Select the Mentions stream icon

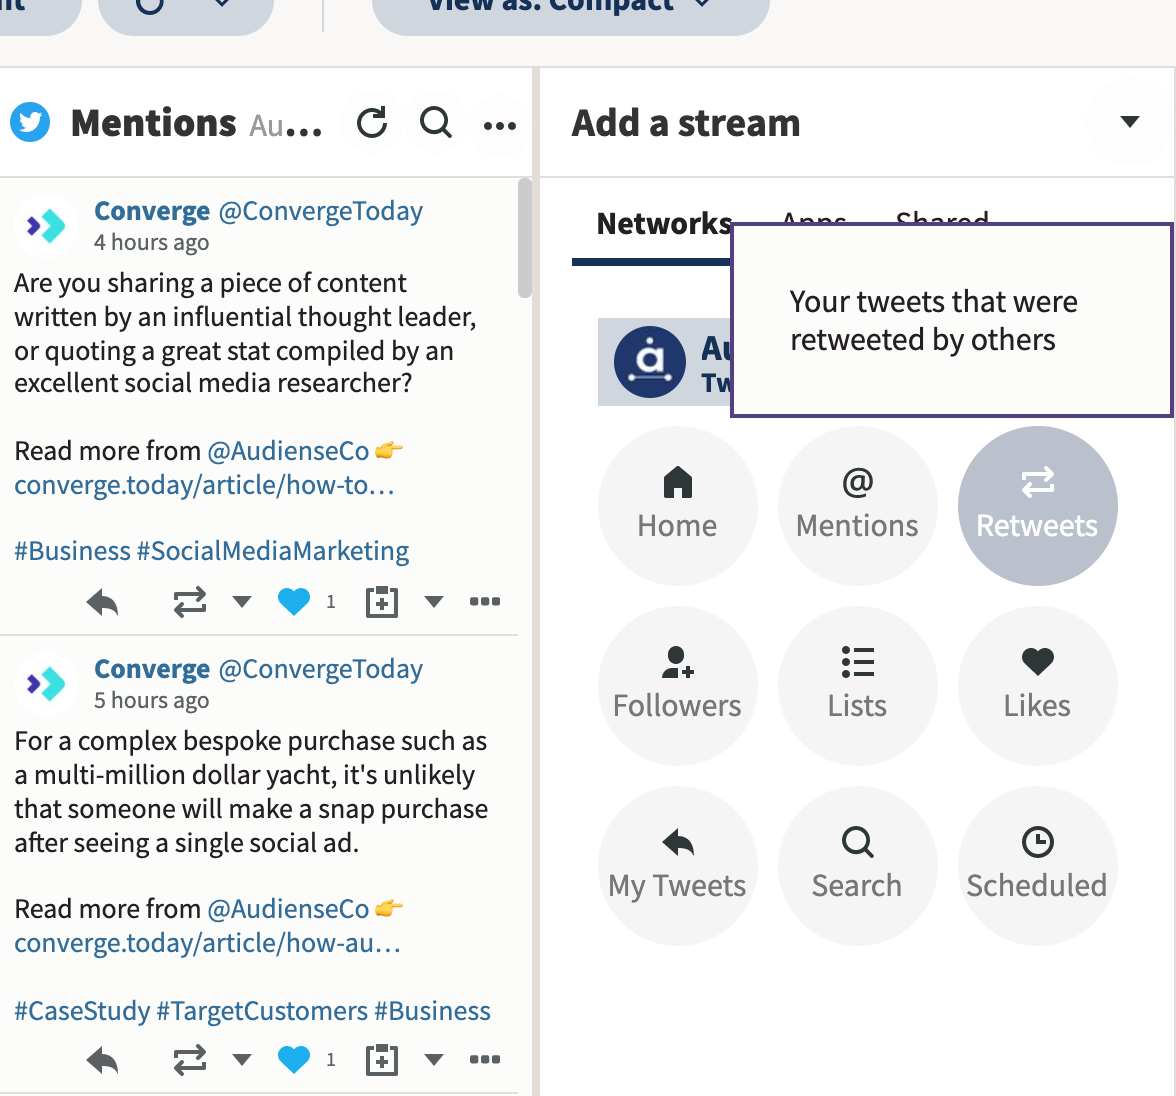[x=857, y=505]
